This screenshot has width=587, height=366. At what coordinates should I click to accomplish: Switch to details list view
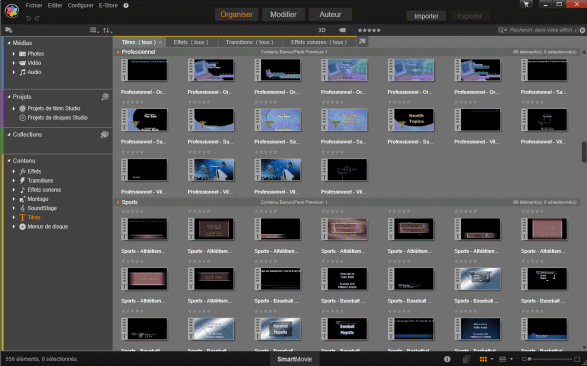[503, 359]
